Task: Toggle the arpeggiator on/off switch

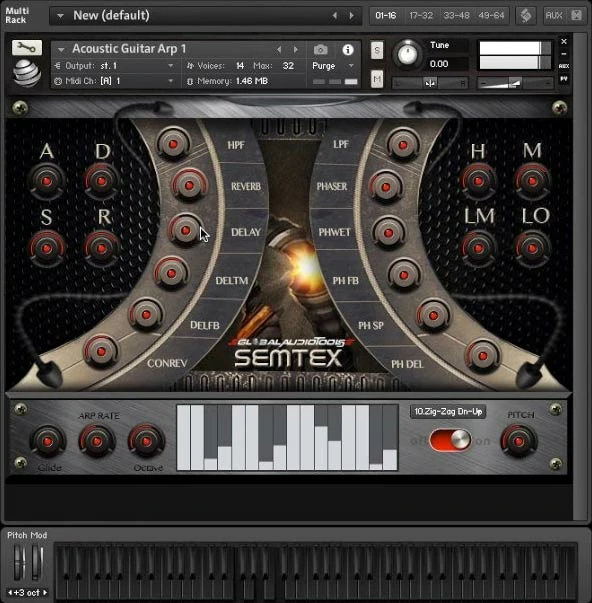Action: (450, 440)
